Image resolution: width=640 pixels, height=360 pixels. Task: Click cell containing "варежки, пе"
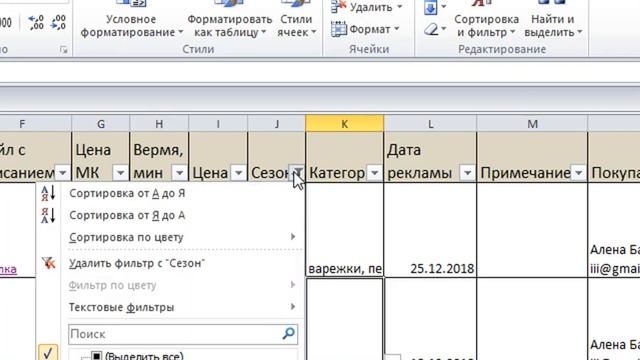point(344,230)
